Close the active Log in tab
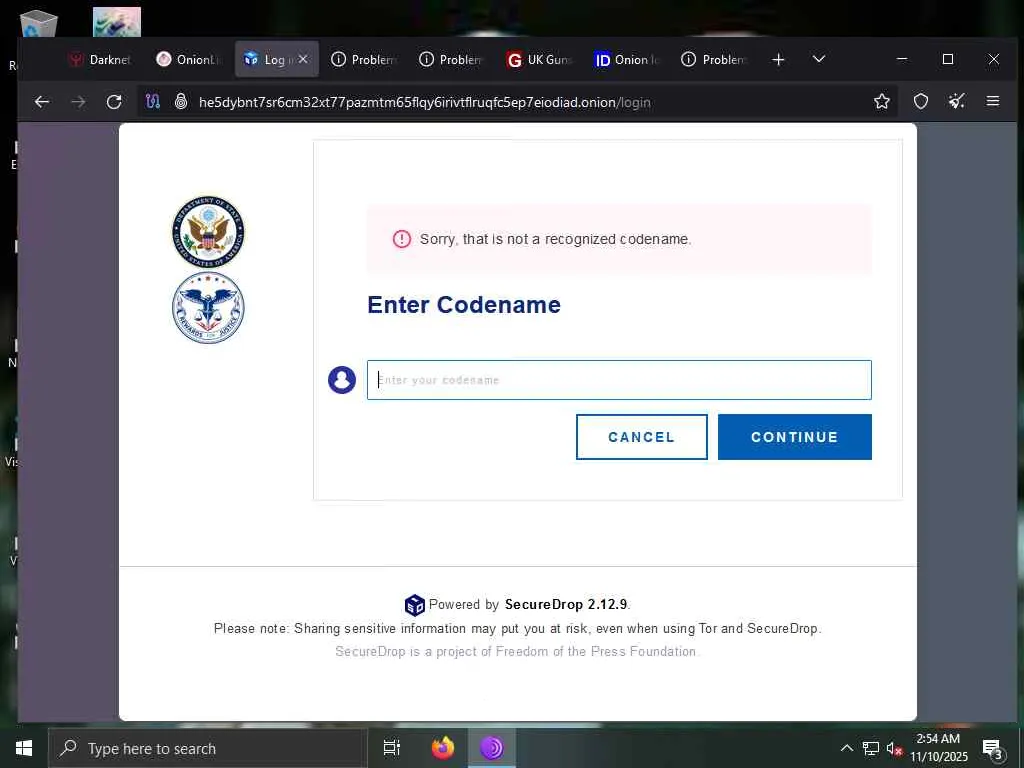The height and width of the screenshot is (768, 1024). pos(303,59)
